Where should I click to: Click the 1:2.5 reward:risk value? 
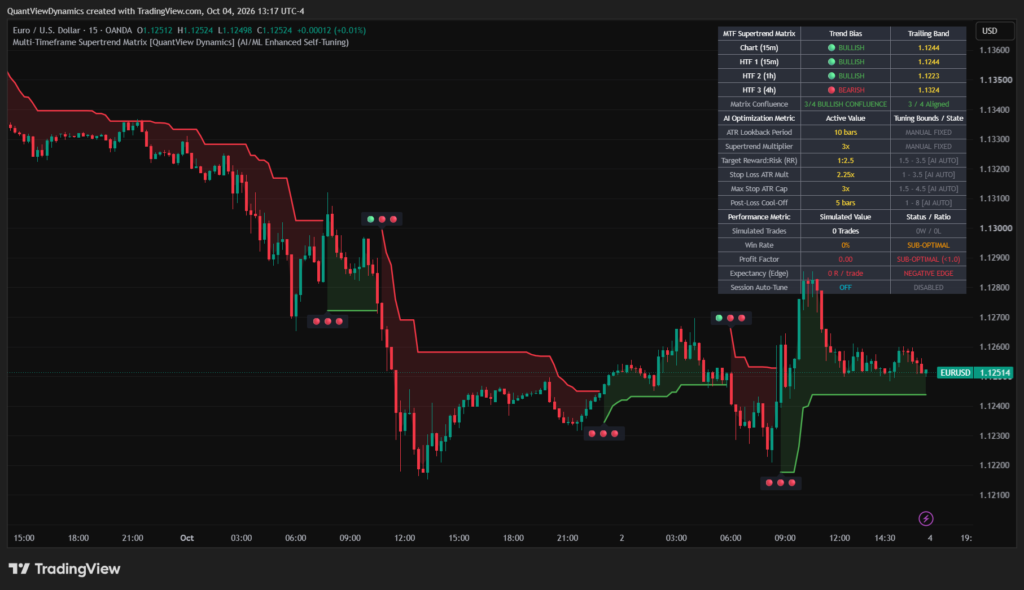(845, 161)
